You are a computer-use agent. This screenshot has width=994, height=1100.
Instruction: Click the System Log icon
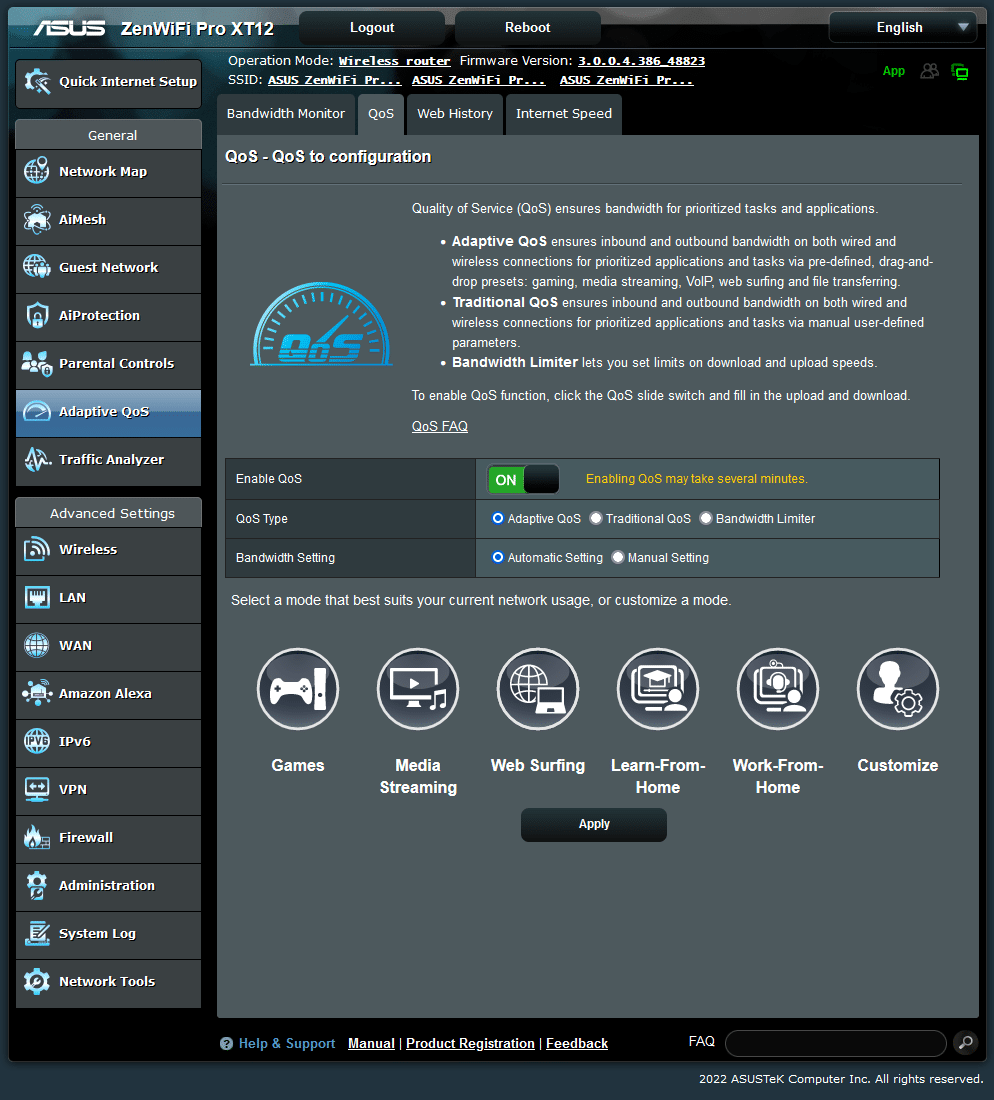[x=36, y=934]
